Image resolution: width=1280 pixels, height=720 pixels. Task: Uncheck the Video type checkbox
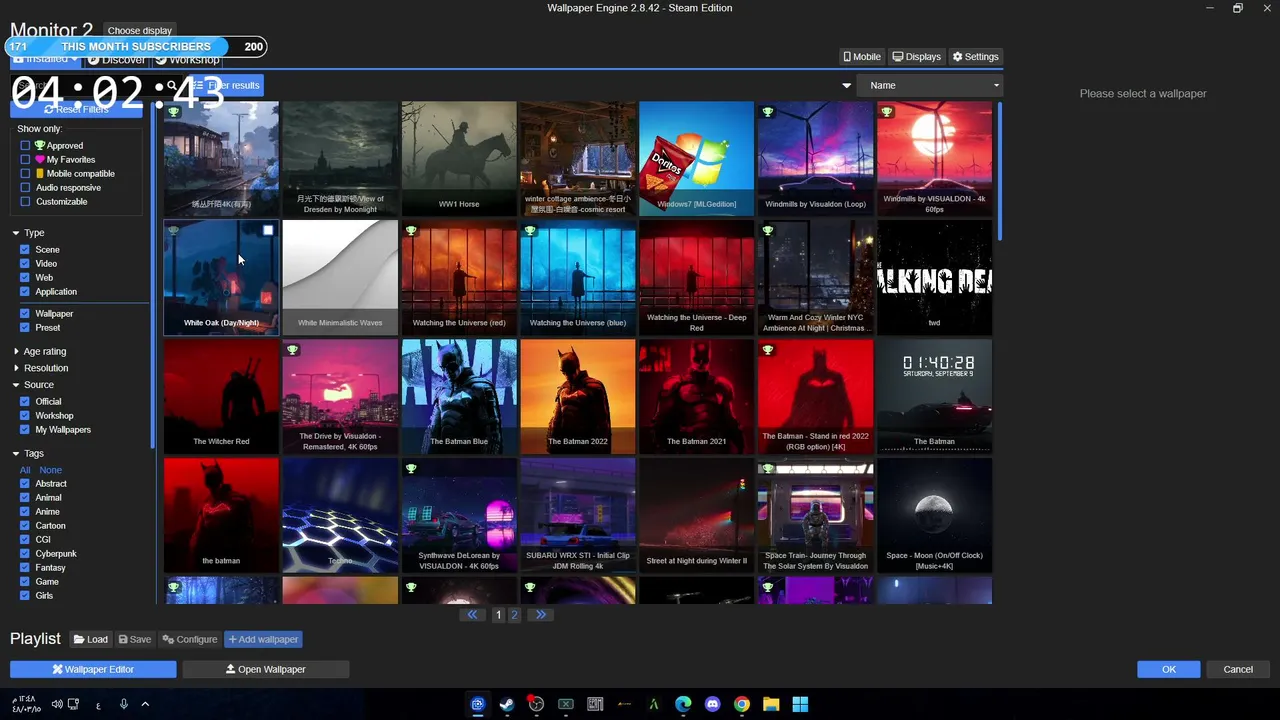[x=25, y=264]
